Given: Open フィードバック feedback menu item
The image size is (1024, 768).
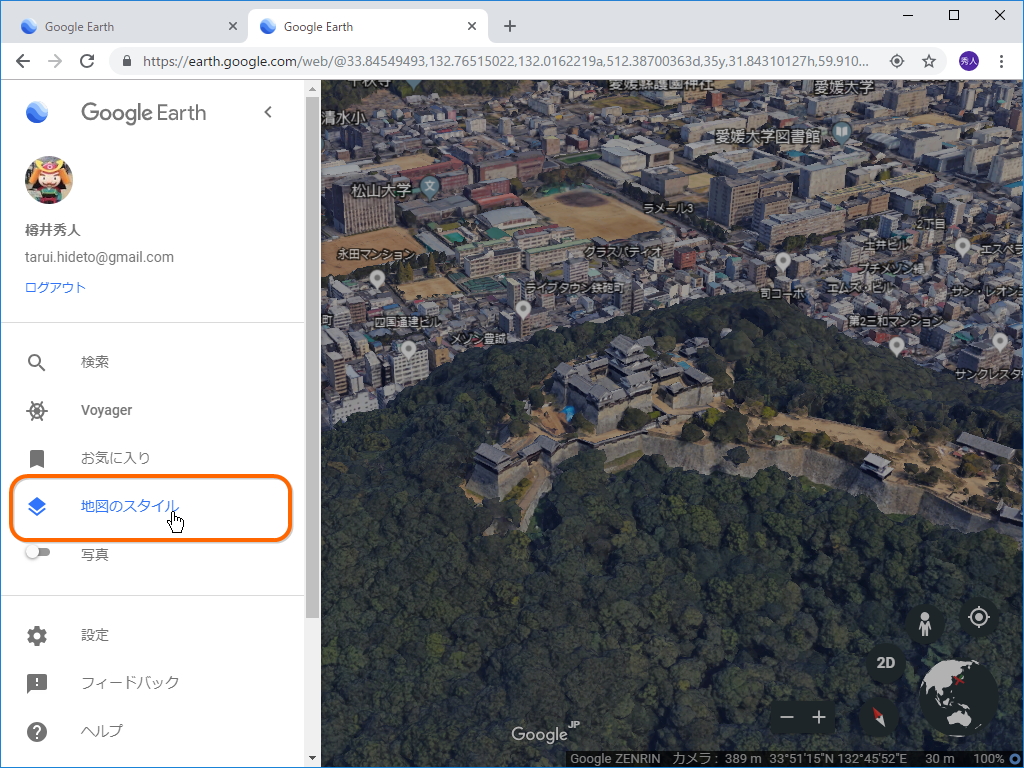Looking at the screenshot, I should tap(153, 682).
